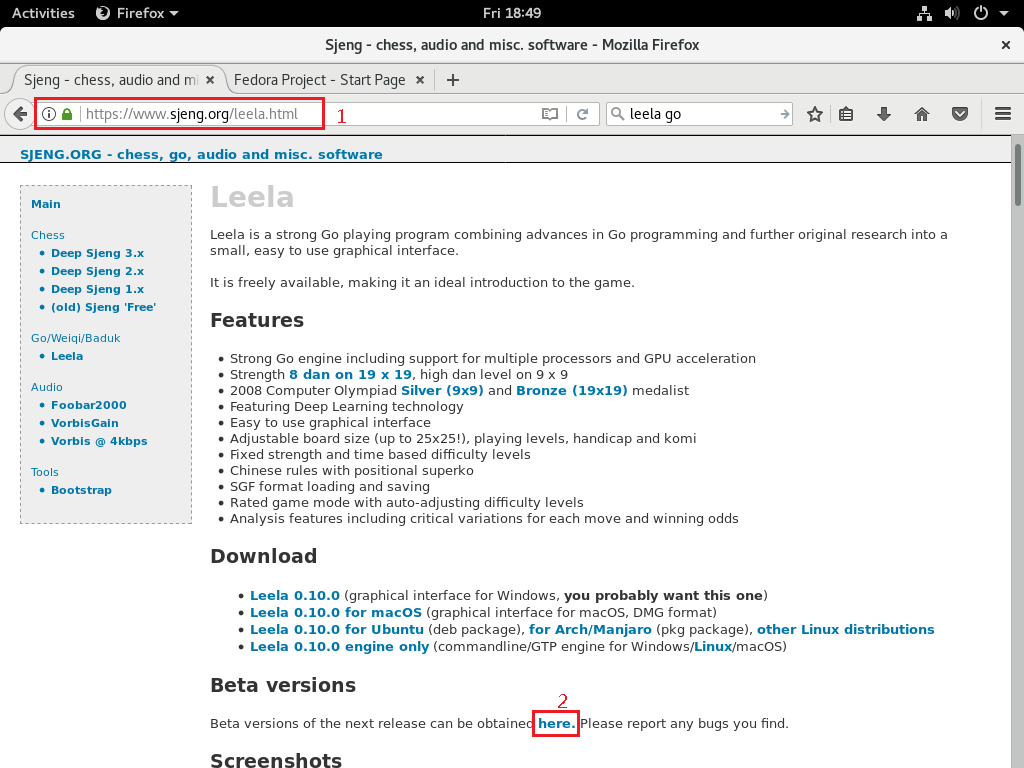Open VorbisGain sidebar link
This screenshot has width=1024, height=768.
[x=85, y=423]
